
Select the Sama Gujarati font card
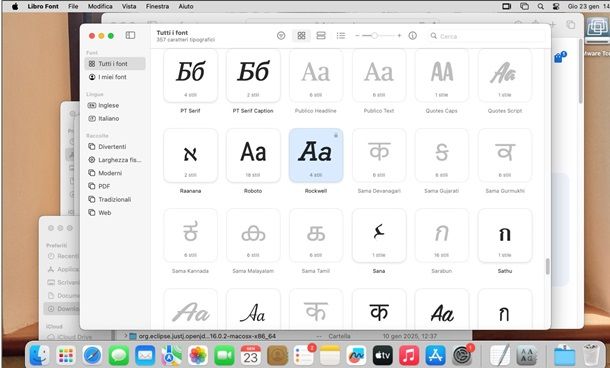442,156
